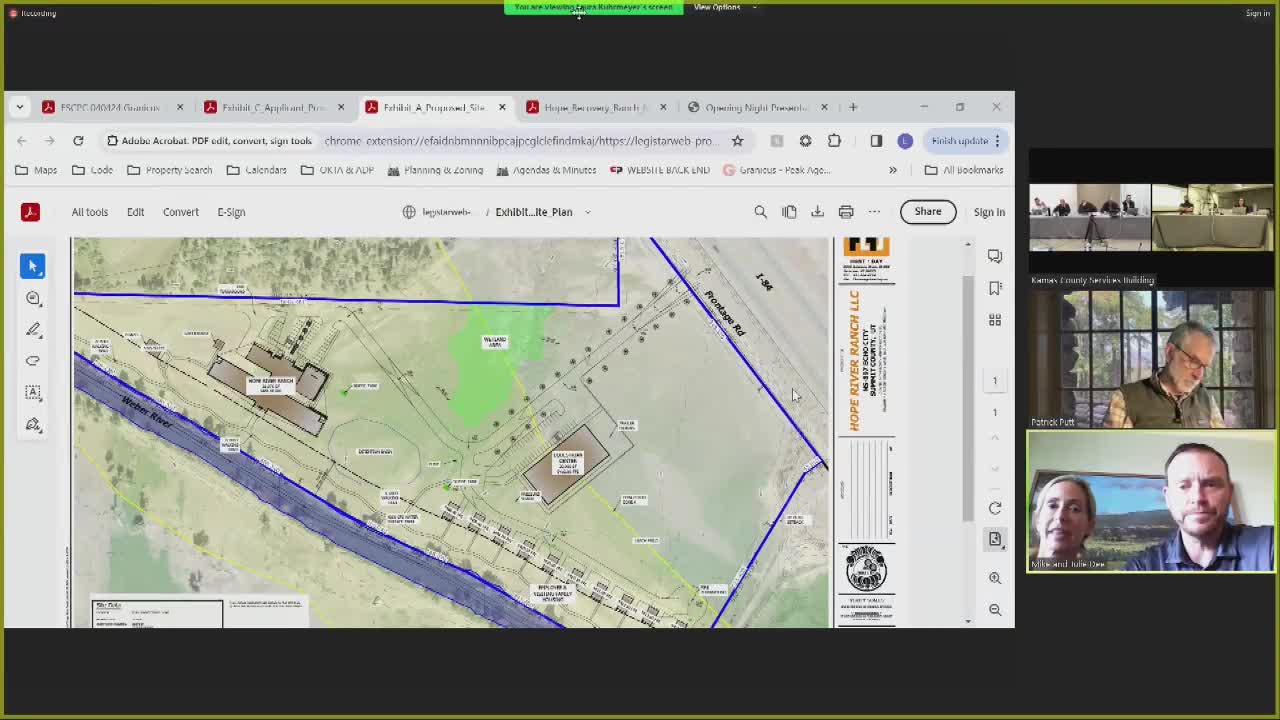Select the Exhibit A Proposed Site tab
The height and width of the screenshot is (720, 1280).
tap(435, 107)
